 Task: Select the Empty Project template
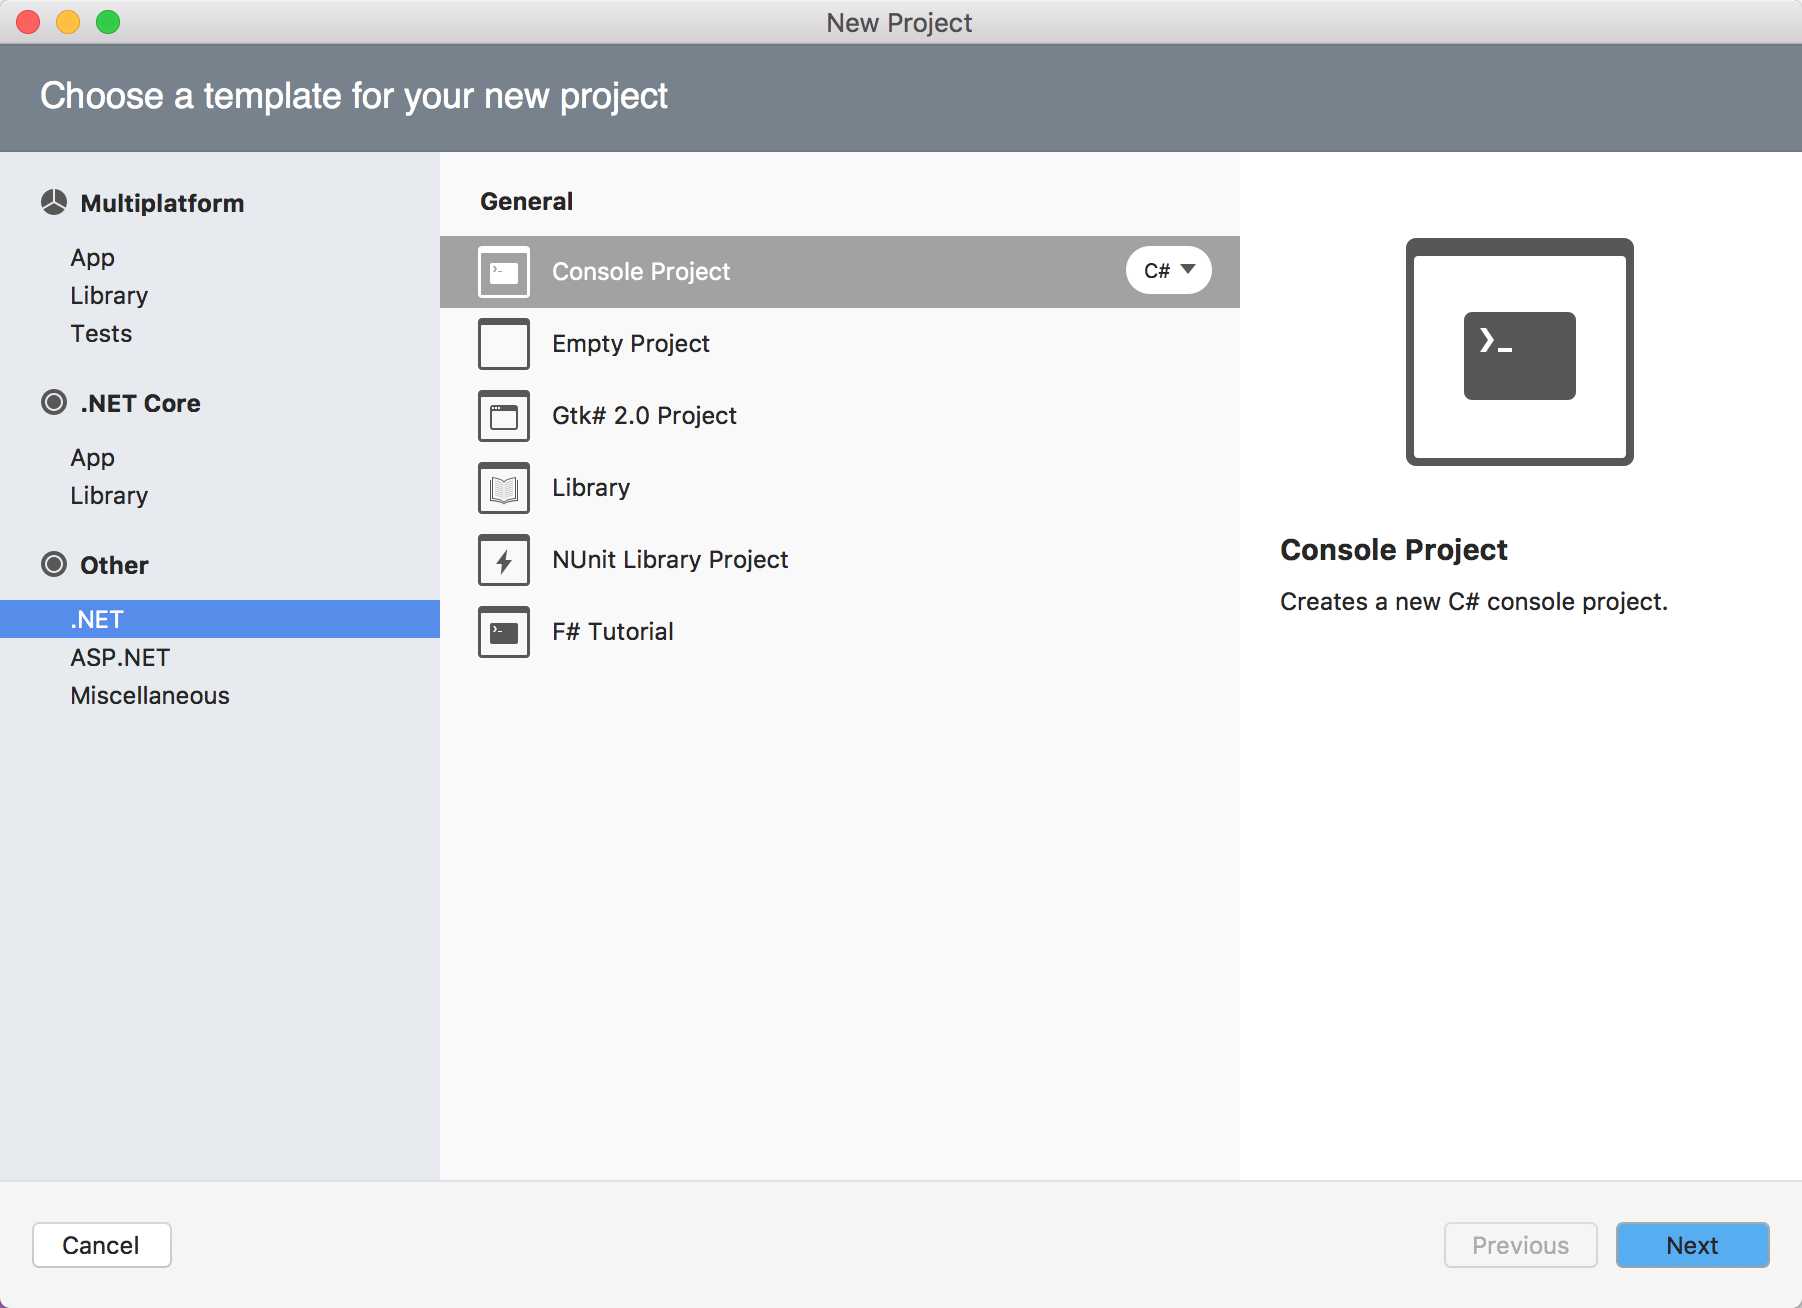(840, 344)
